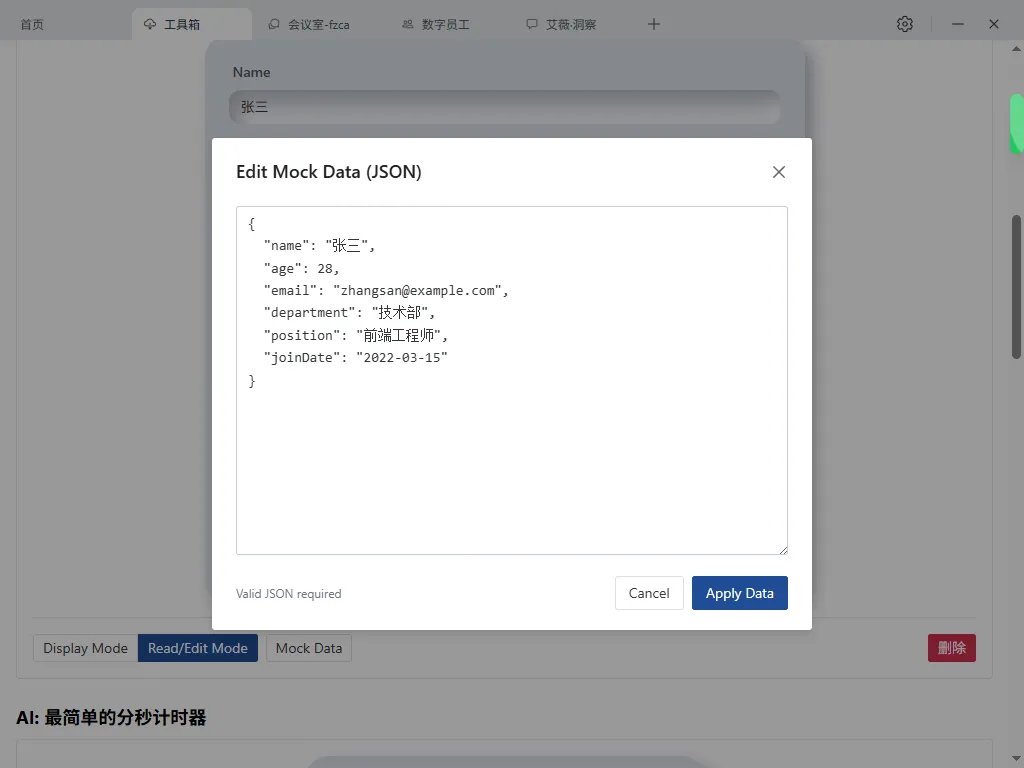Click inside the Name field showing 张三
The height and width of the screenshot is (768, 1024).
pyautogui.click(x=505, y=107)
